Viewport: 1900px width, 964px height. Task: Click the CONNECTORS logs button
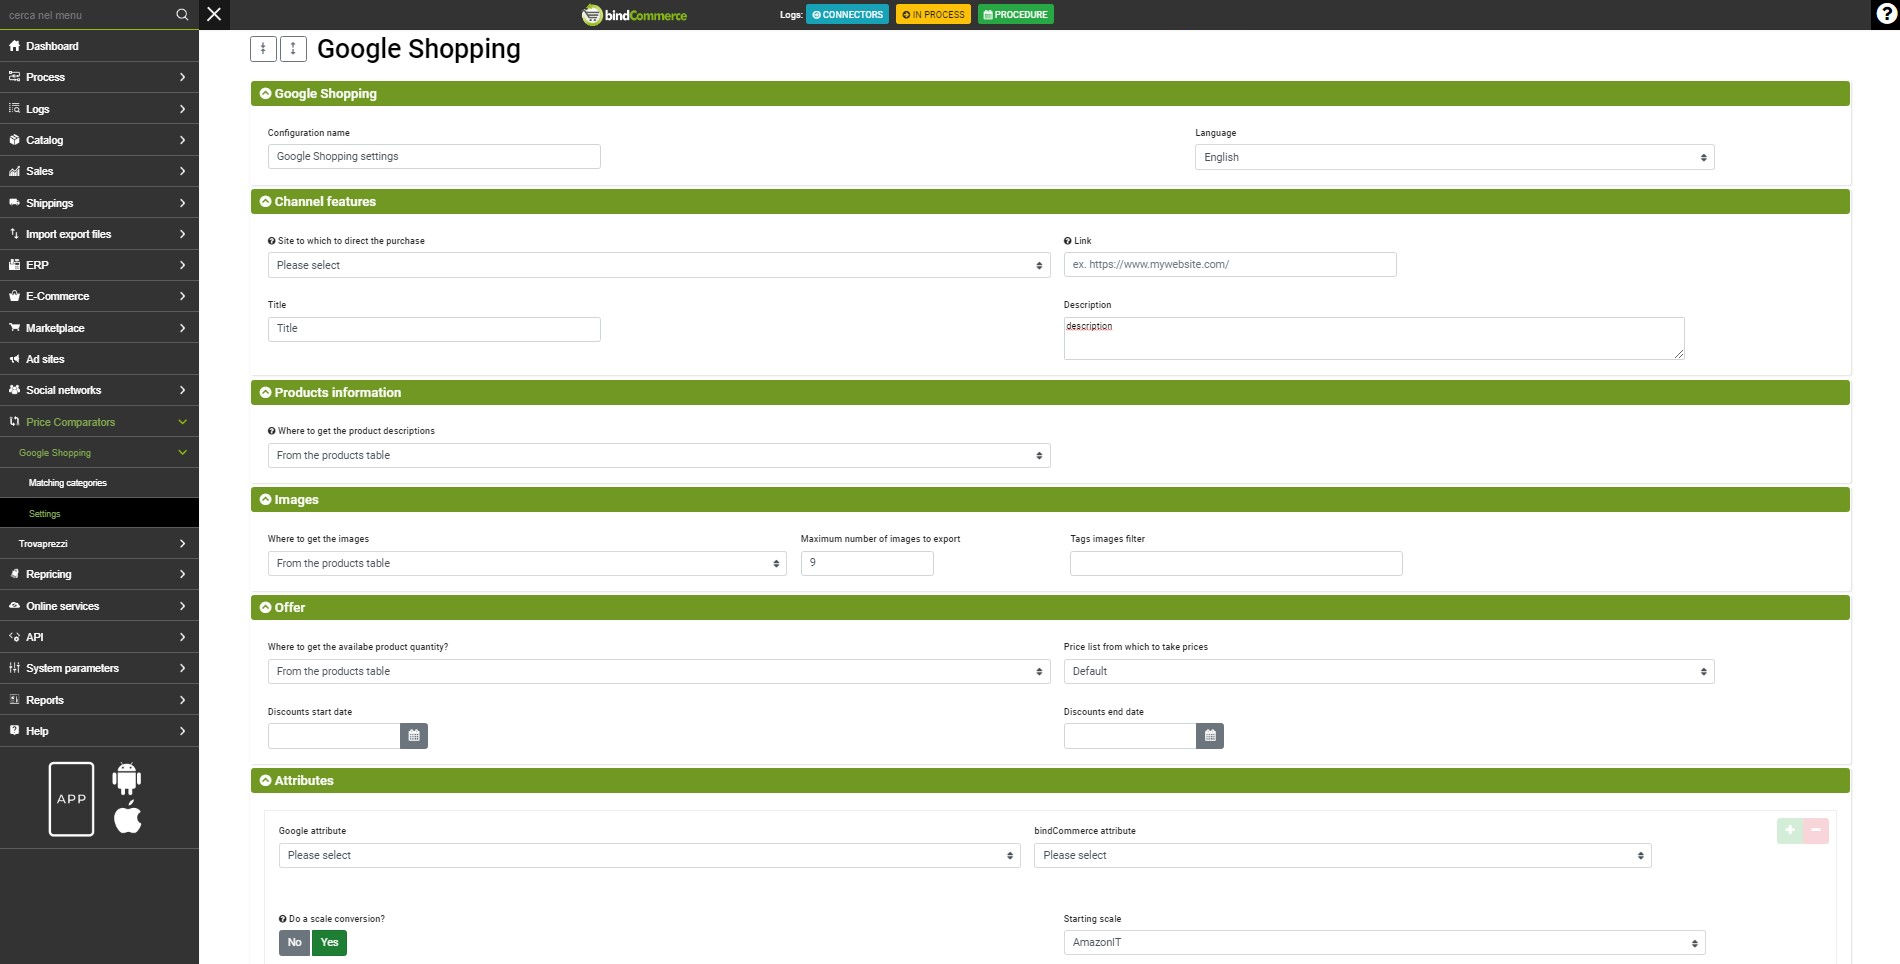[847, 15]
